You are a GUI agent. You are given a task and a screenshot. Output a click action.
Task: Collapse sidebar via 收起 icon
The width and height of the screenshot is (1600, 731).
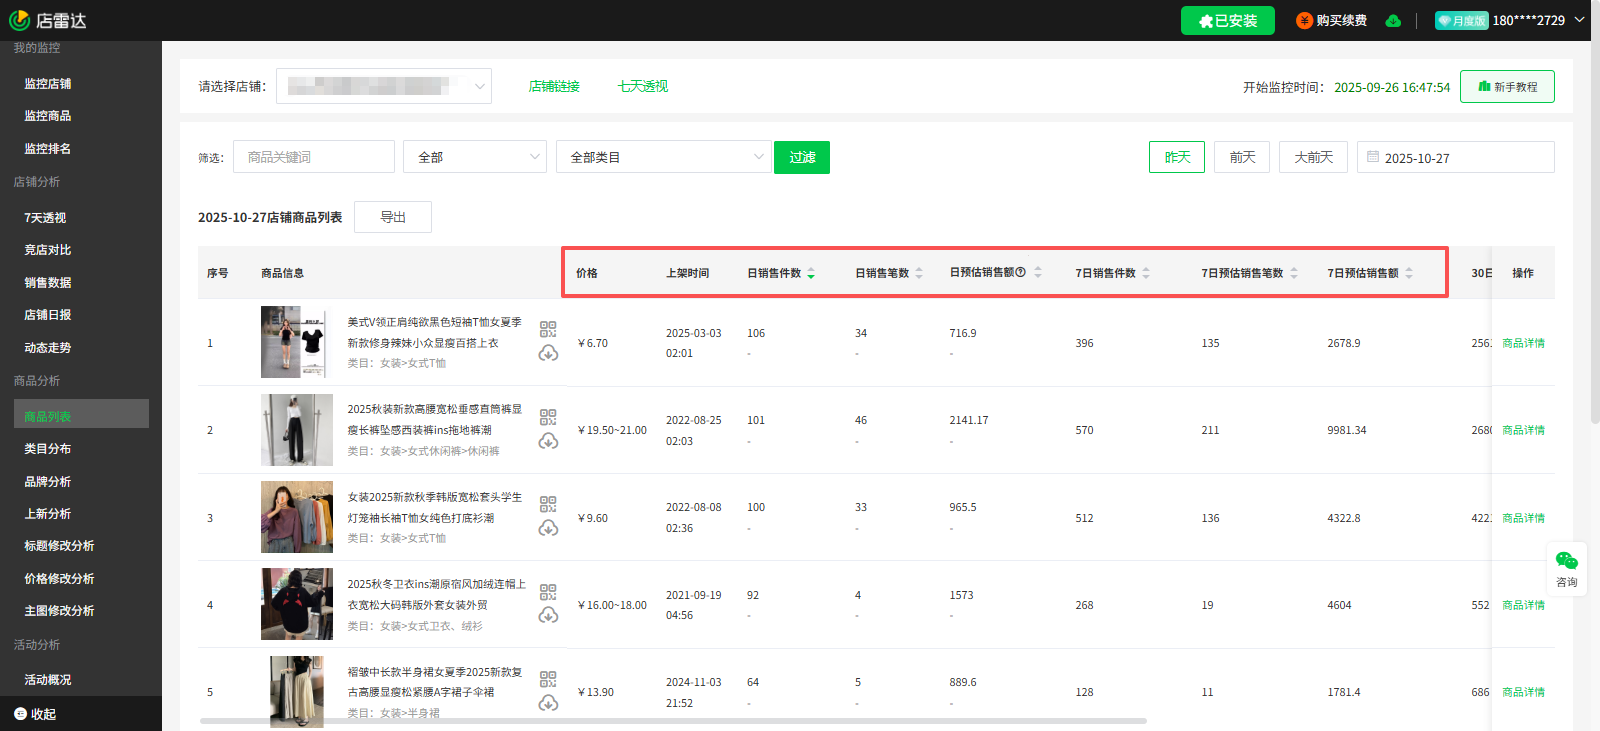click(20, 713)
